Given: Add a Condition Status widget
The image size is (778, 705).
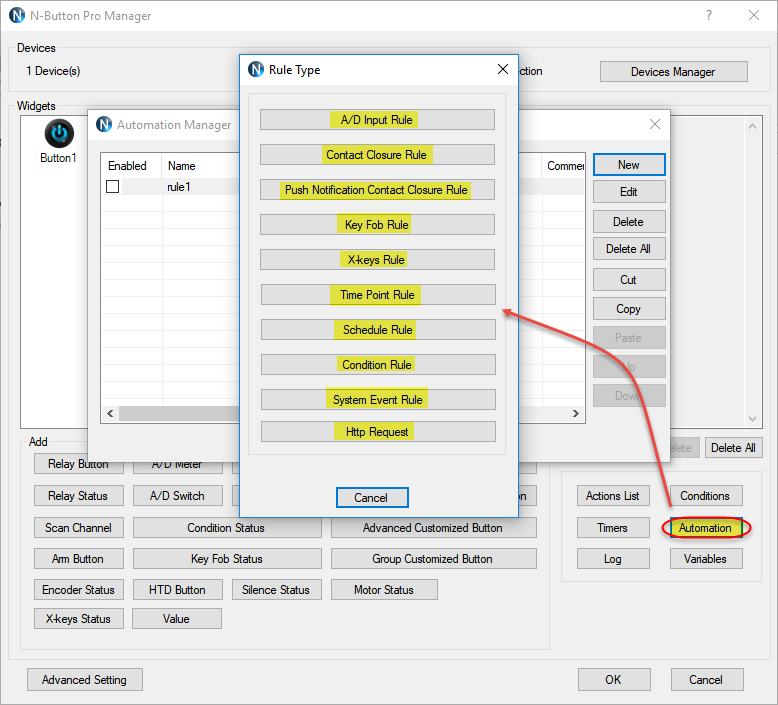Looking at the screenshot, I should tap(227, 528).
